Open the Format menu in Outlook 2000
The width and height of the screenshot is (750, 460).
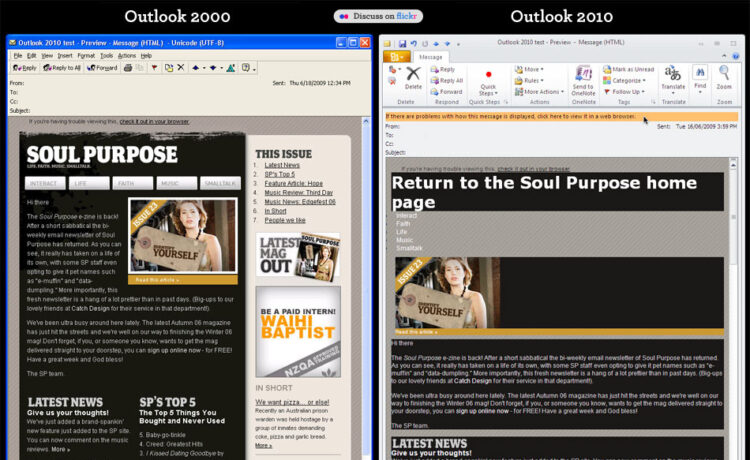click(86, 55)
